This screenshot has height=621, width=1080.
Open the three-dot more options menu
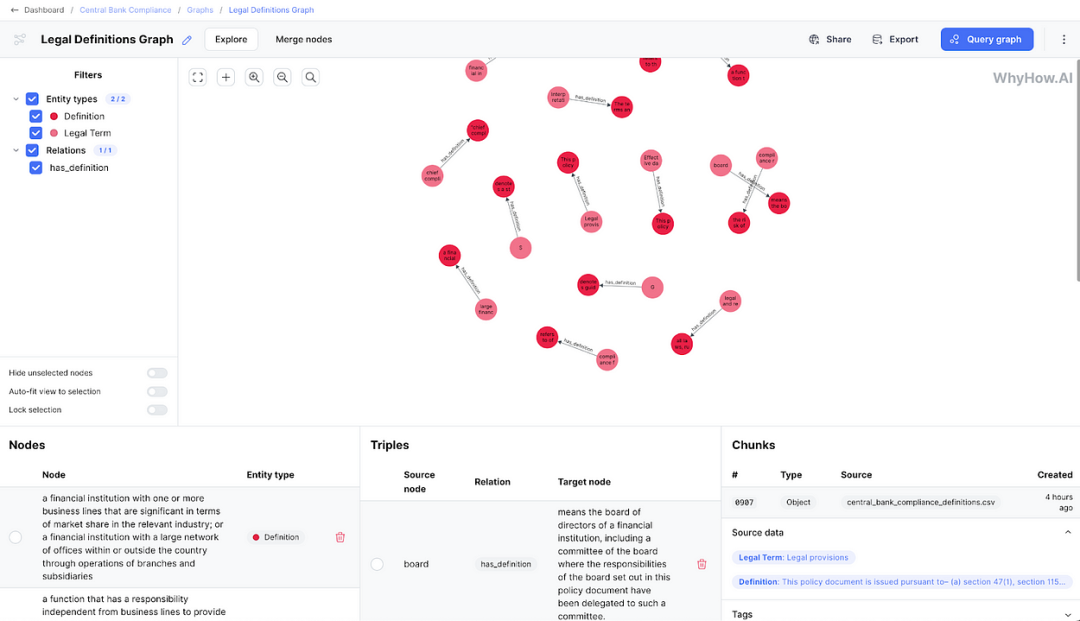pyautogui.click(x=1063, y=39)
